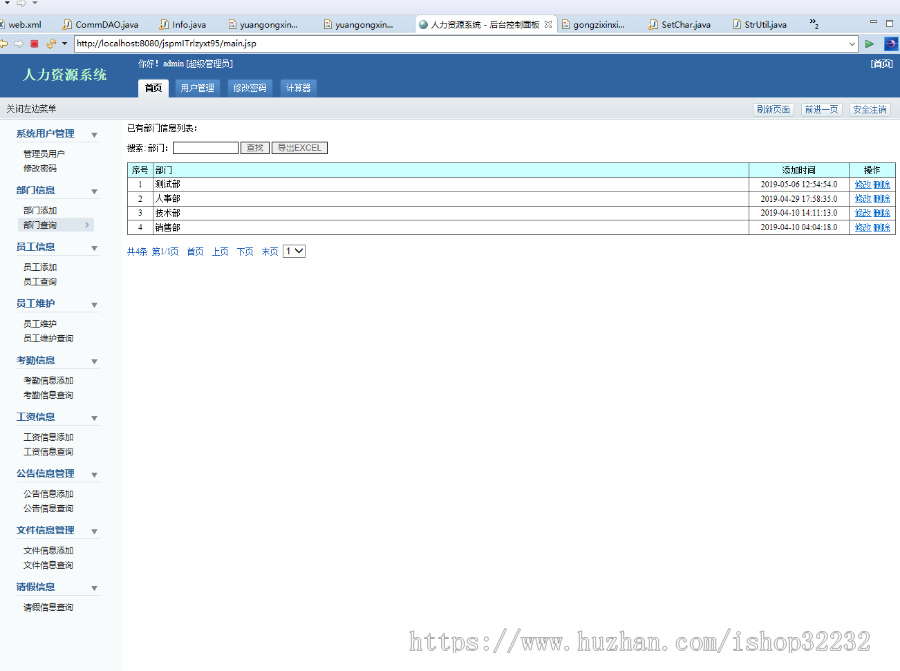Switch to the web.xml editor tab
Viewport: 900px width, 671px height.
tap(23, 25)
